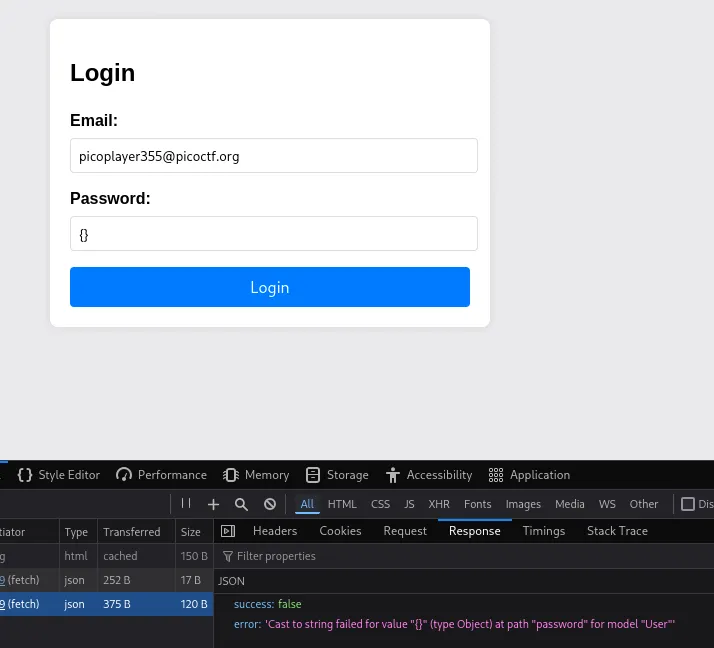The image size is (714, 648).
Task: Open the network search magnifier icon
Action: coord(241,504)
